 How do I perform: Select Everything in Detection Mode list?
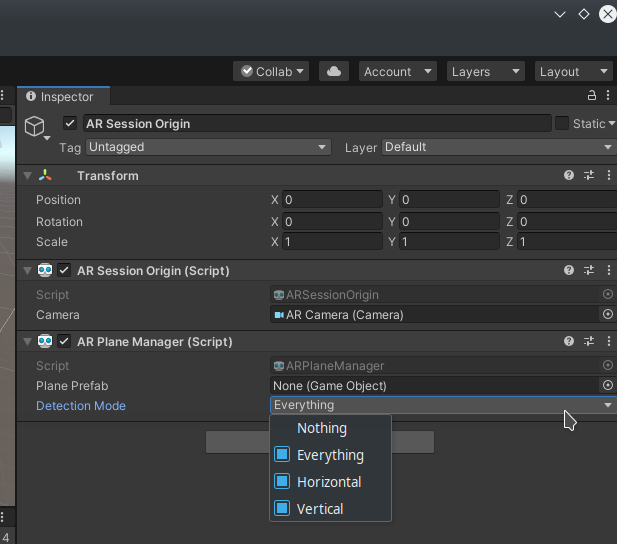[331, 455]
